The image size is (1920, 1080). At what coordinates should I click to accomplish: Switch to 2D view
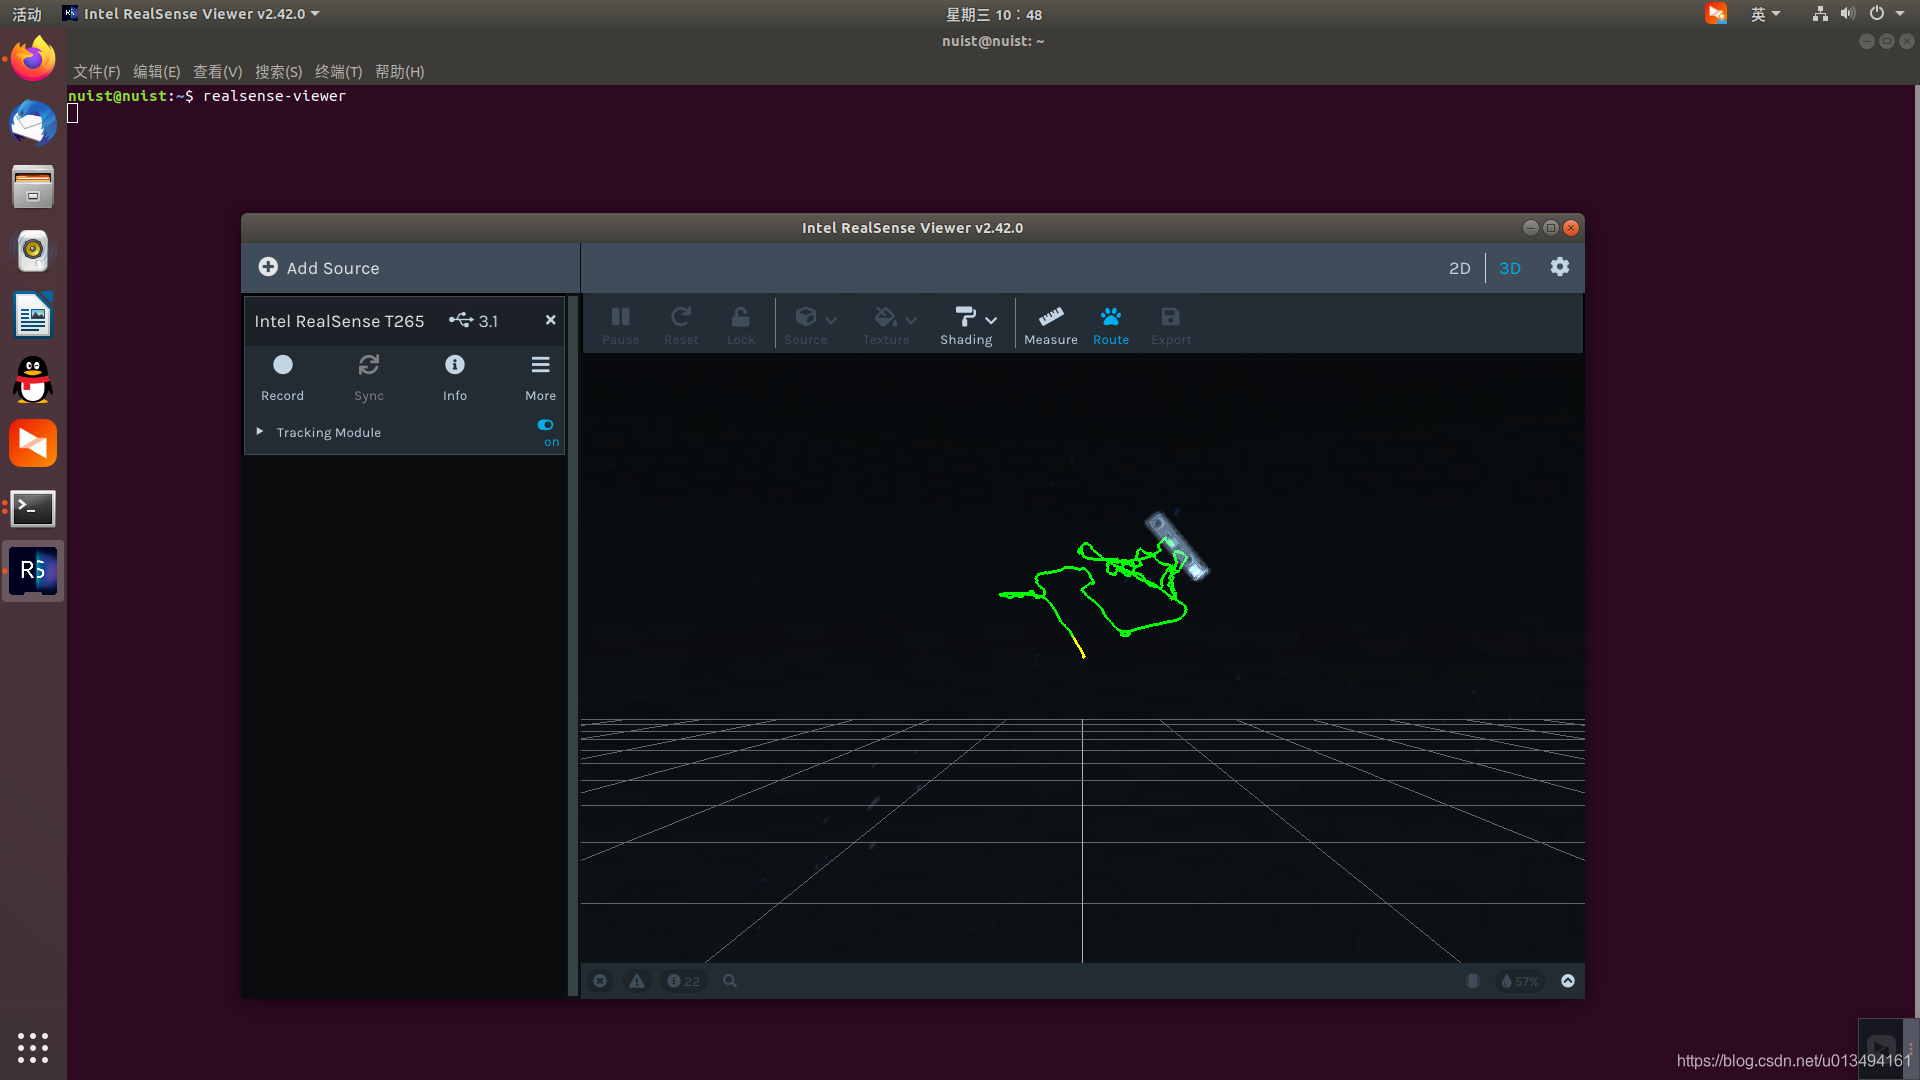click(1459, 268)
